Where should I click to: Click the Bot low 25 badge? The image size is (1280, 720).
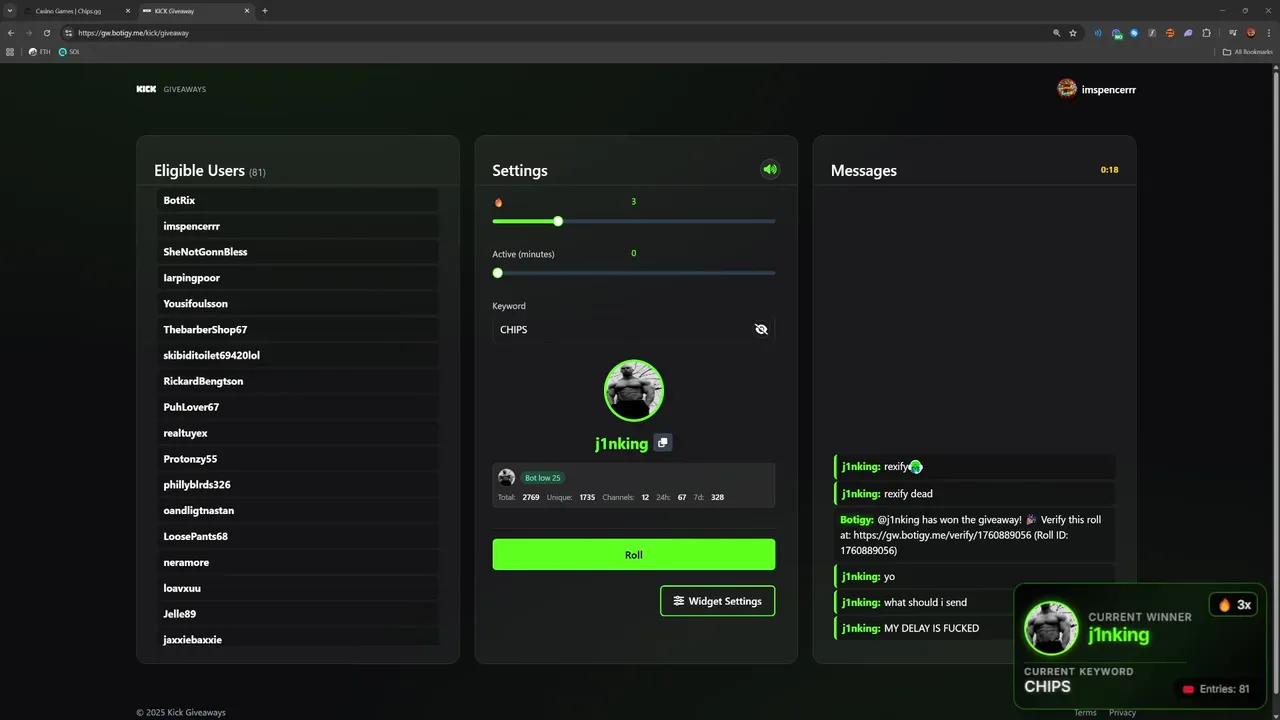pos(543,478)
